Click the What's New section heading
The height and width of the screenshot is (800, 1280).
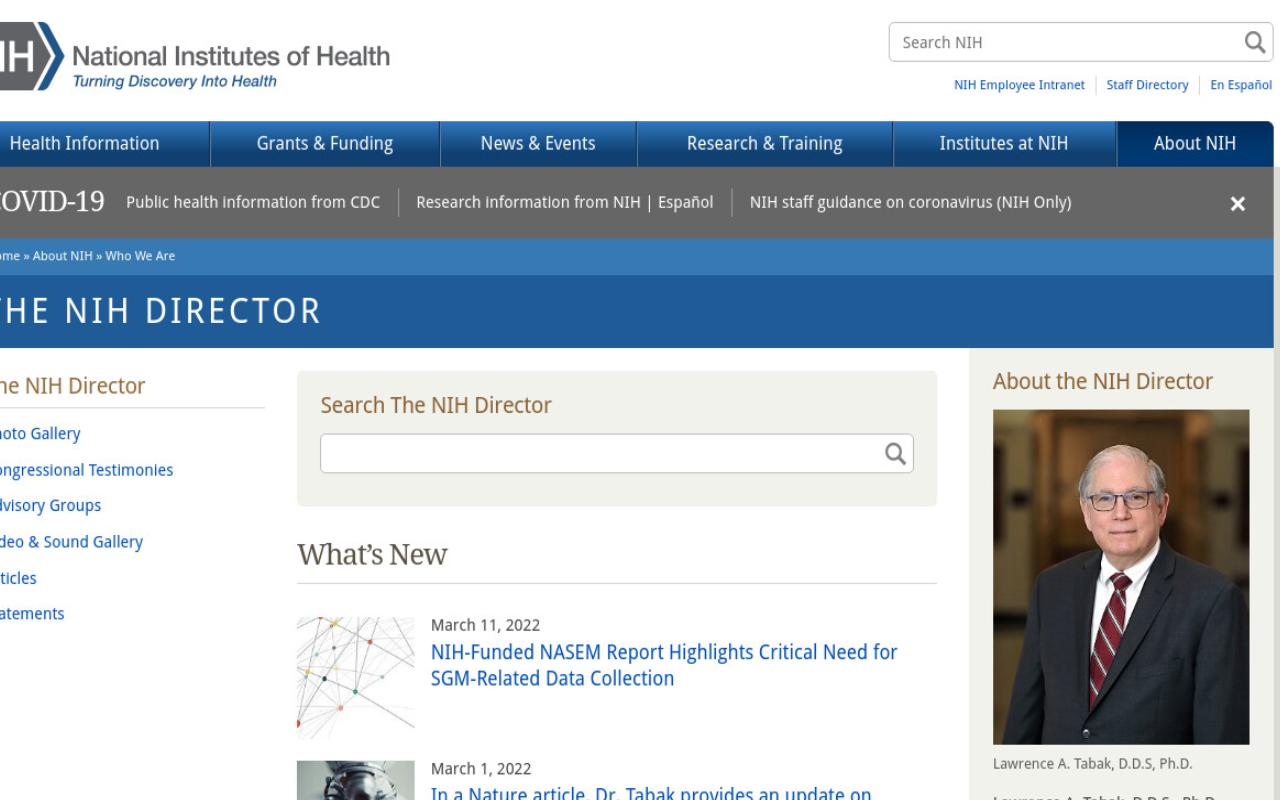(372, 555)
